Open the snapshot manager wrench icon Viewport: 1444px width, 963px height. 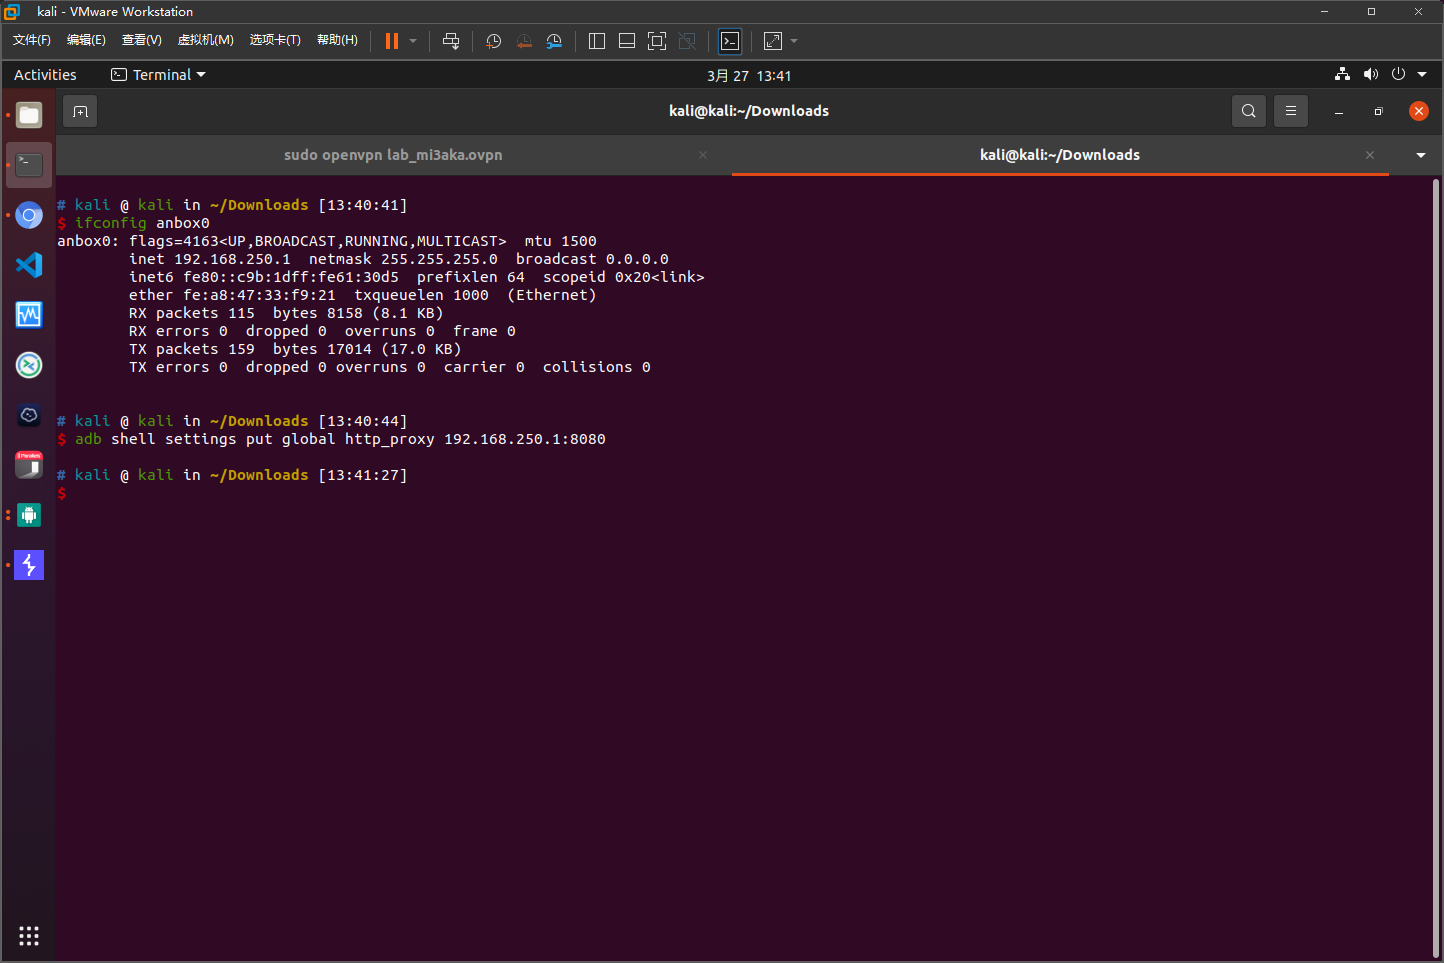(x=554, y=41)
